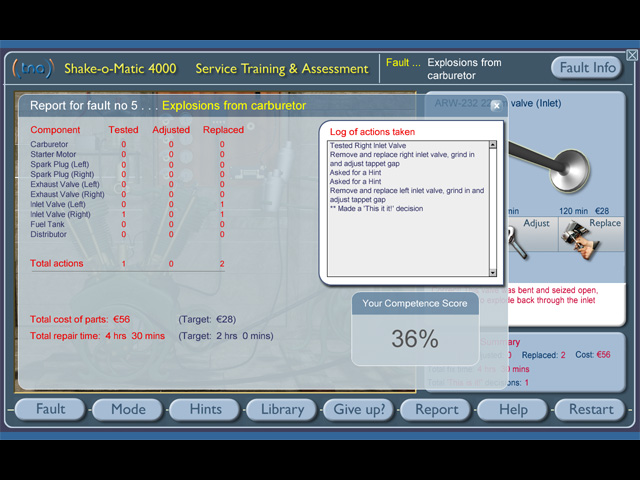Close the fault report overlay
Image resolution: width=640 pixels, height=480 pixels.
tap(496, 106)
